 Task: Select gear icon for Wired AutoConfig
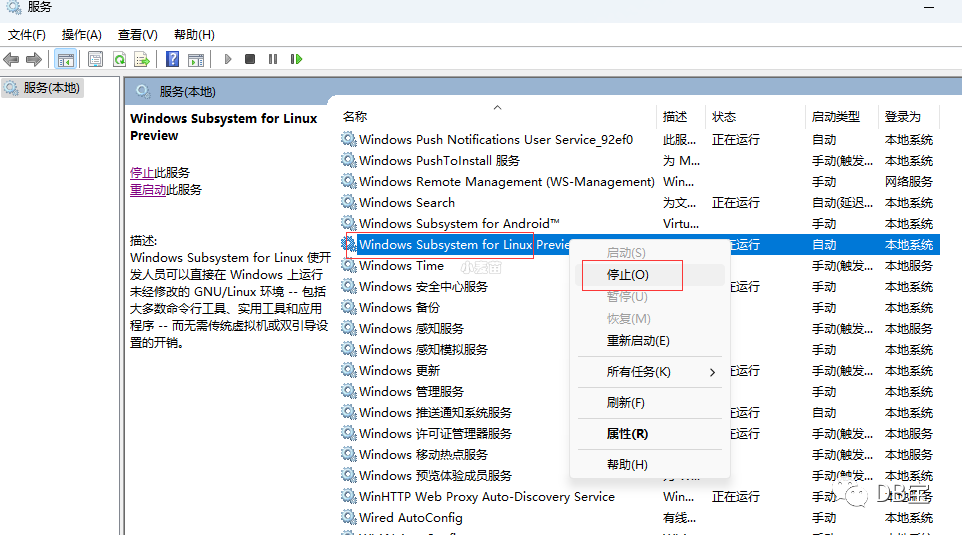[x=348, y=517]
